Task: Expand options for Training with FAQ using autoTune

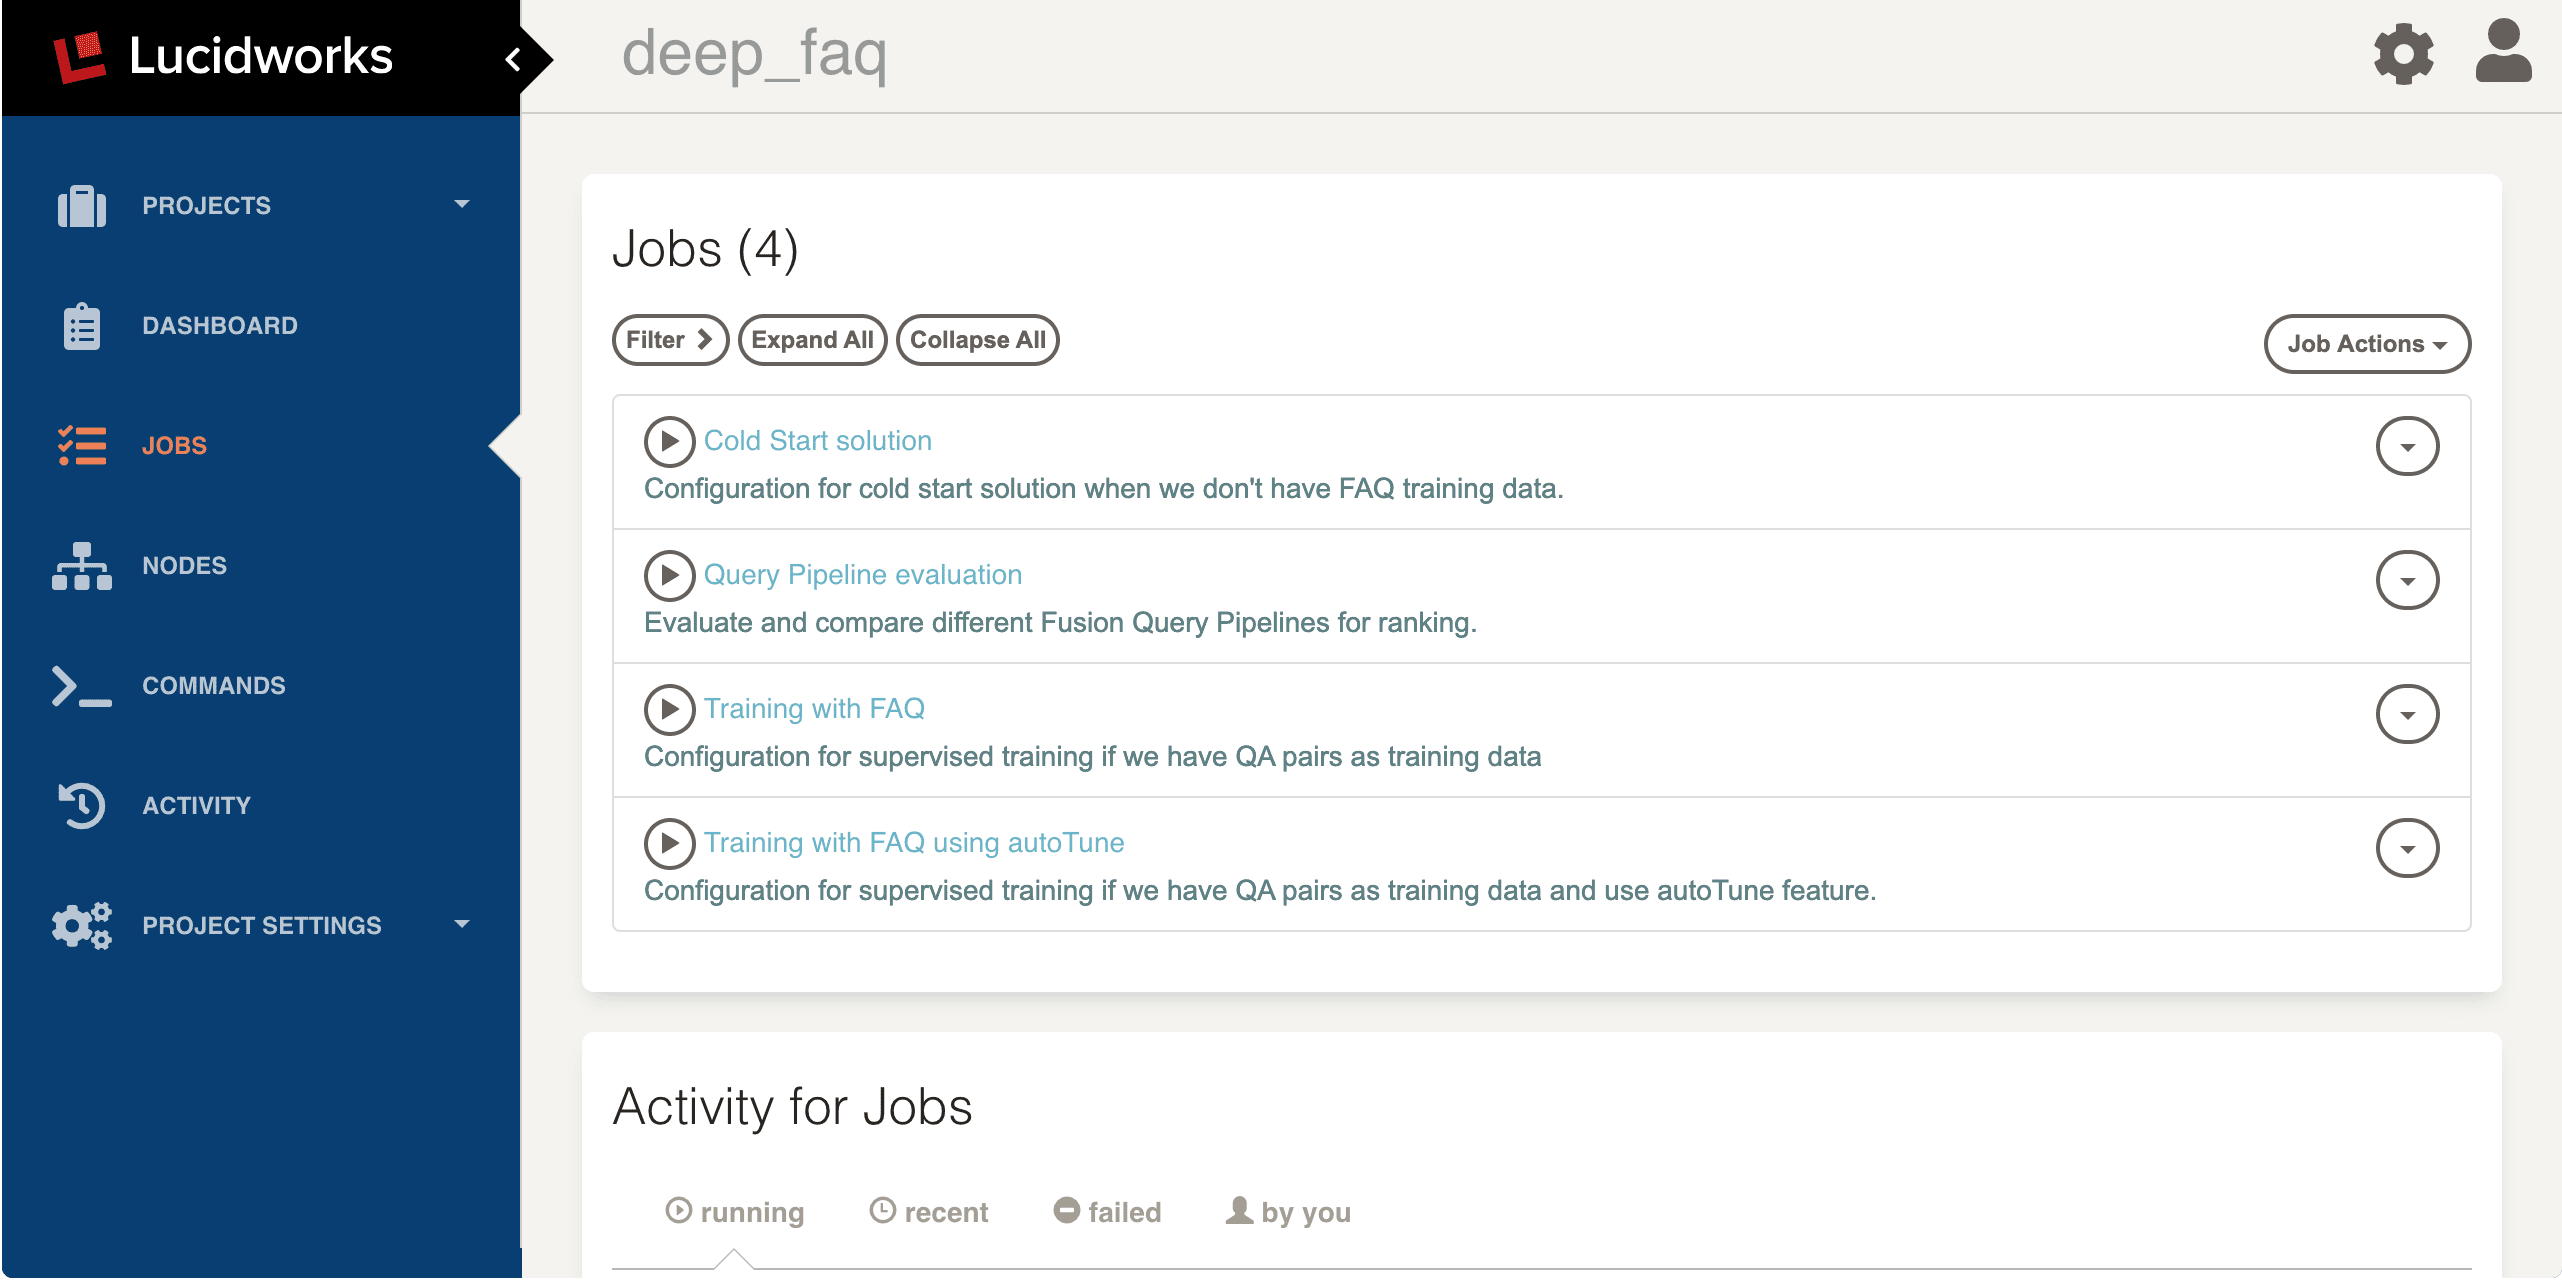Action: [x=2408, y=847]
